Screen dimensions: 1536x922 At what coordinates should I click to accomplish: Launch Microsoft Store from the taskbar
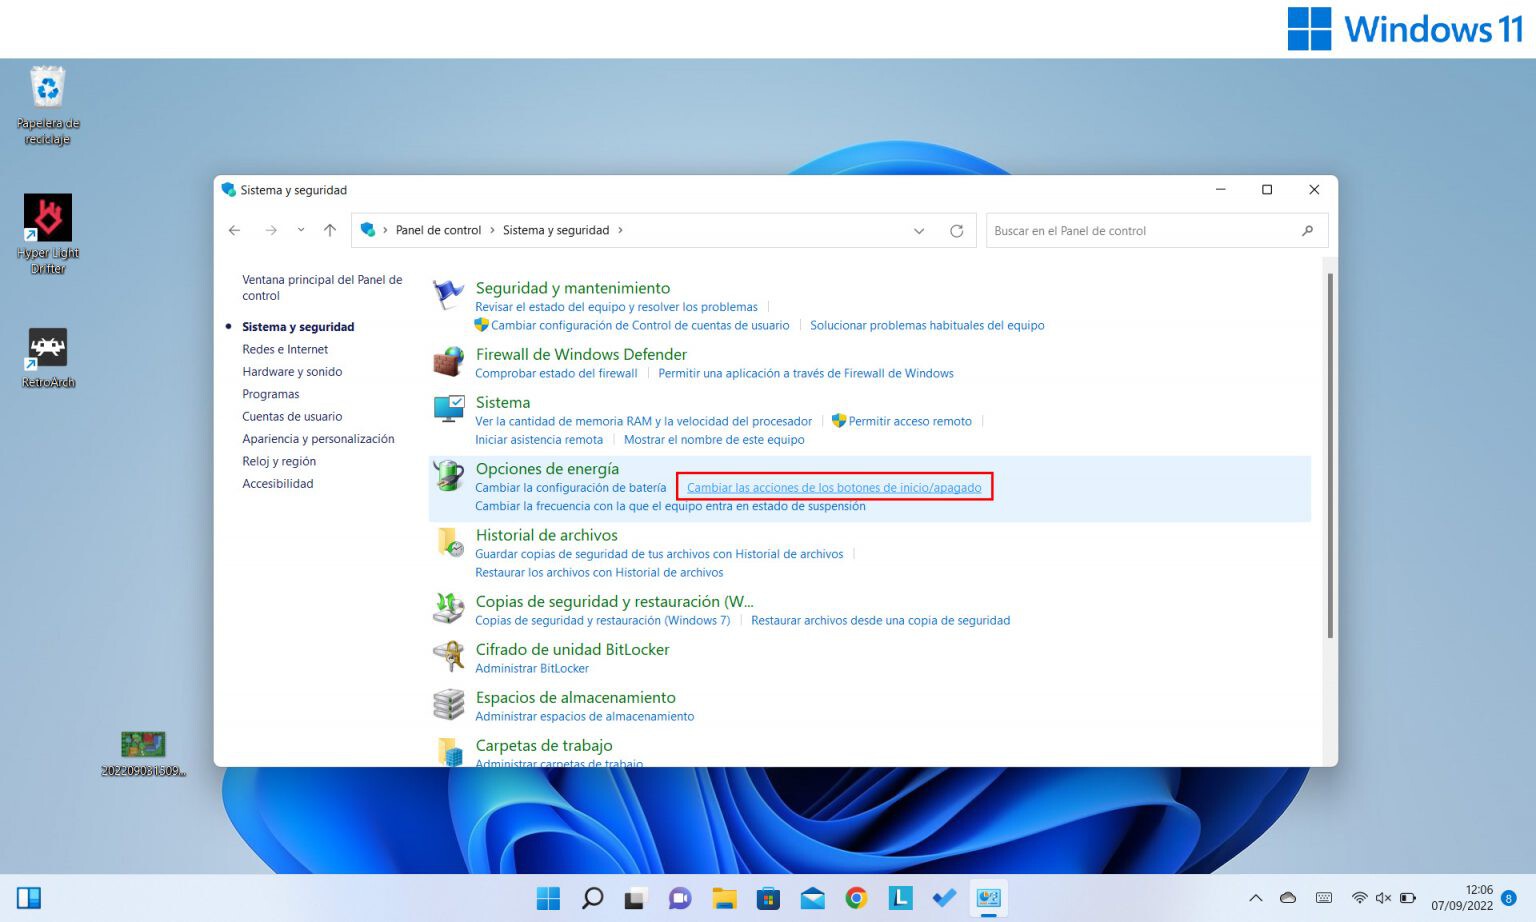[767, 898]
